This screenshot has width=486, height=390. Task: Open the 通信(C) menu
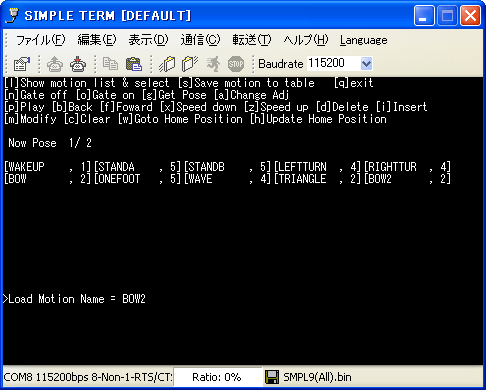point(200,40)
